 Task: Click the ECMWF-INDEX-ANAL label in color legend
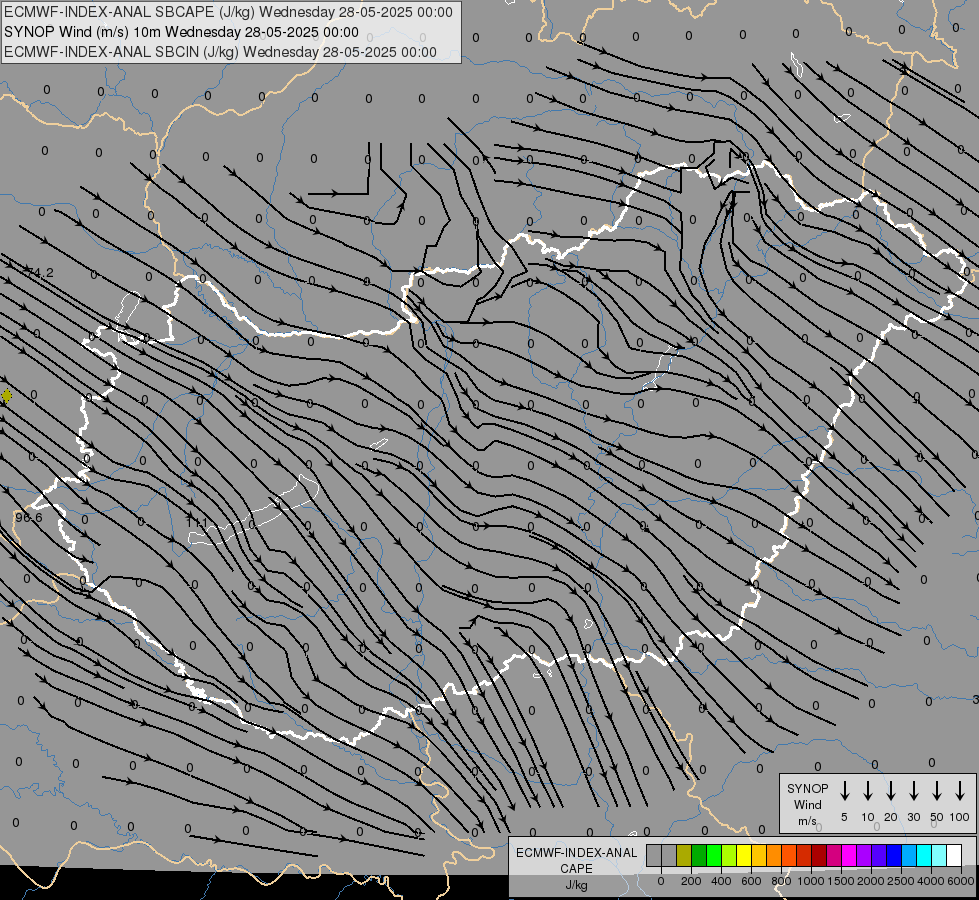pyautogui.click(x=576, y=853)
